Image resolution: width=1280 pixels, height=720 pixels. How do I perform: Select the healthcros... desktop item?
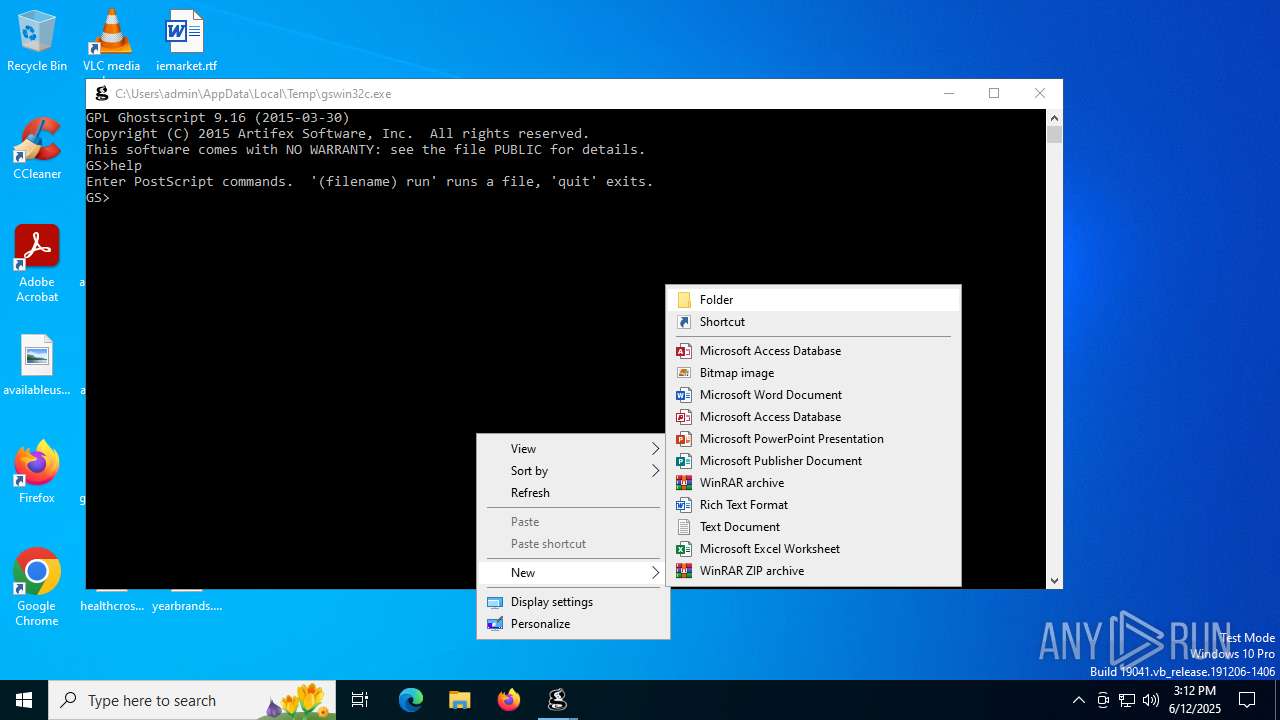click(x=112, y=605)
